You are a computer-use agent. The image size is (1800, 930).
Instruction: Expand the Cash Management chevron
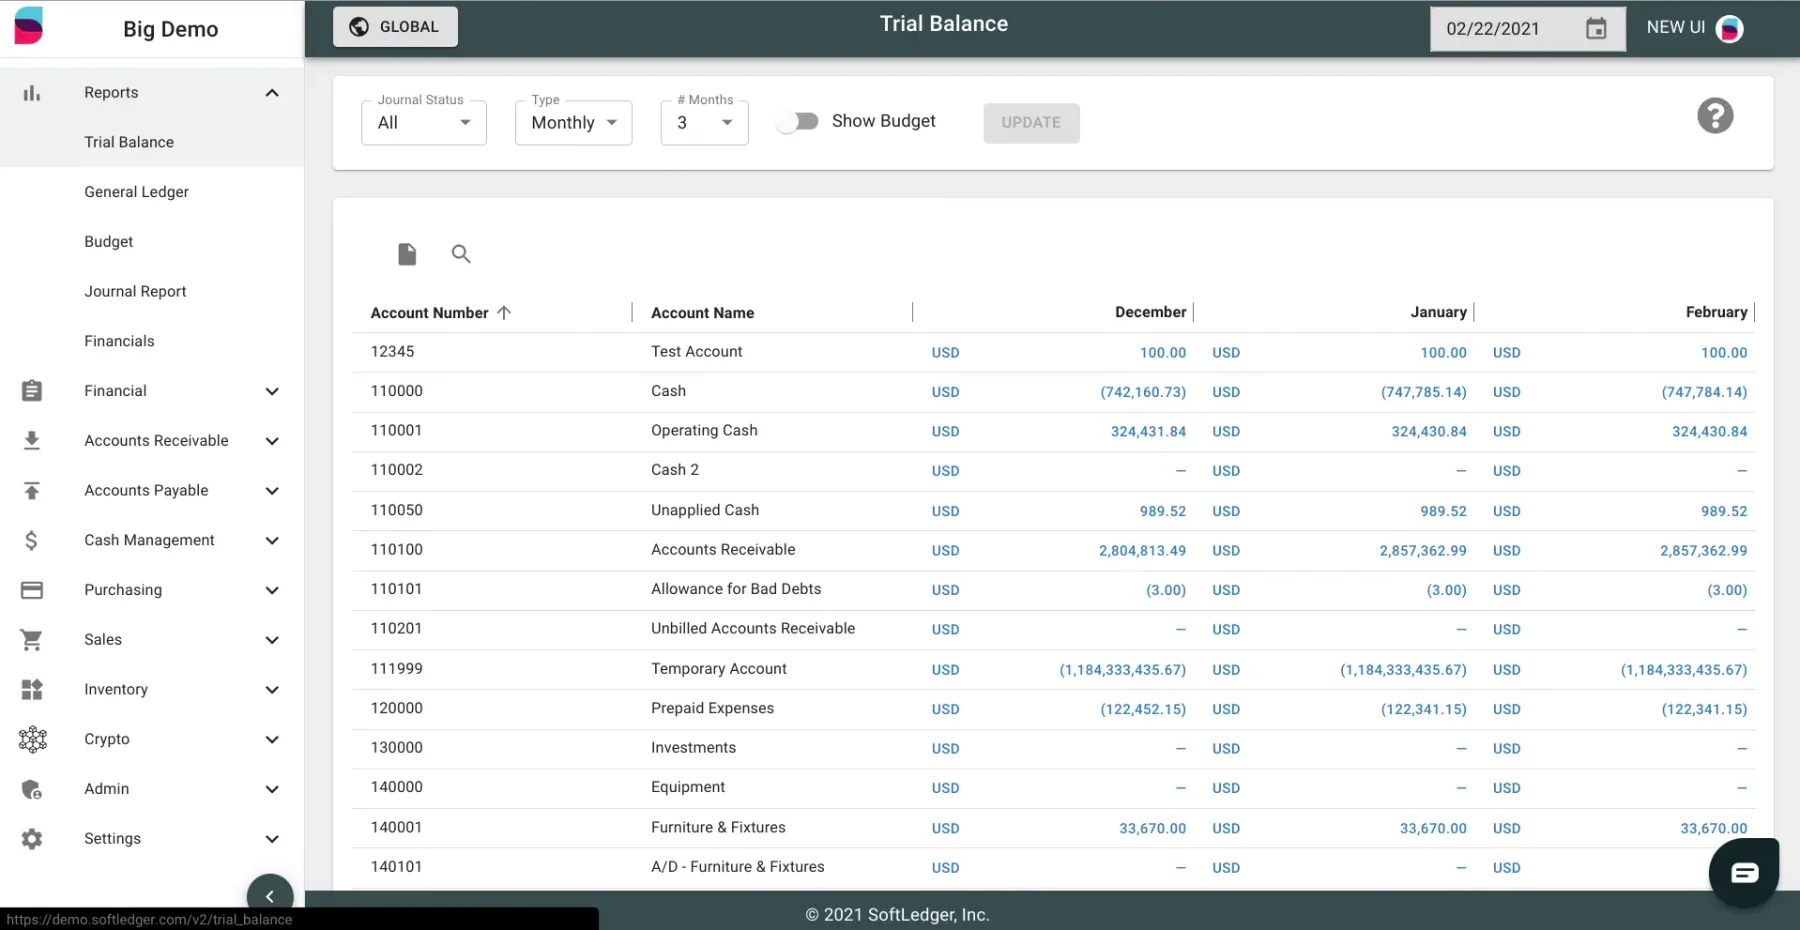point(272,541)
